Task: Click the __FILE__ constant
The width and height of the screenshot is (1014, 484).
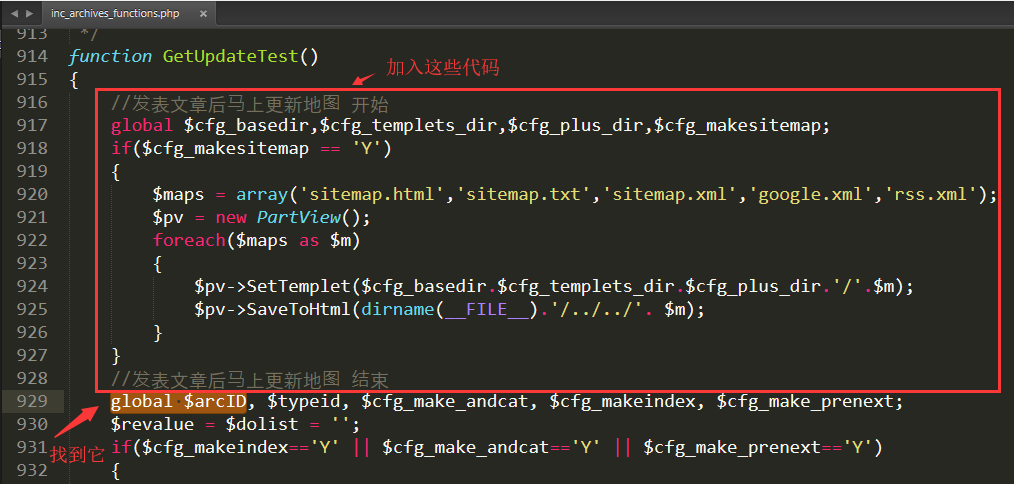Action: [x=487, y=310]
